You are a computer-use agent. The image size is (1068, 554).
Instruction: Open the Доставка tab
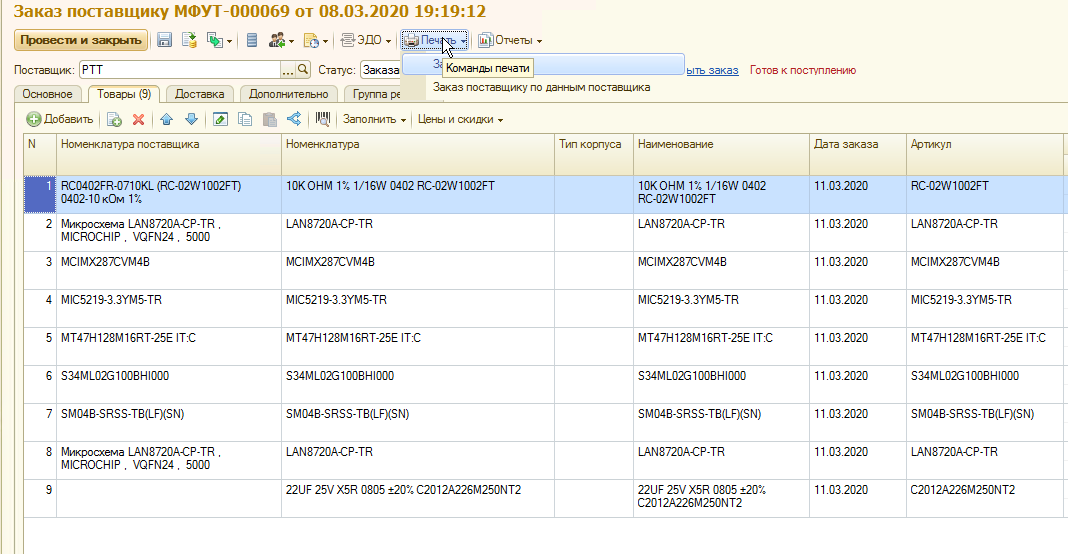(x=199, y=94)
